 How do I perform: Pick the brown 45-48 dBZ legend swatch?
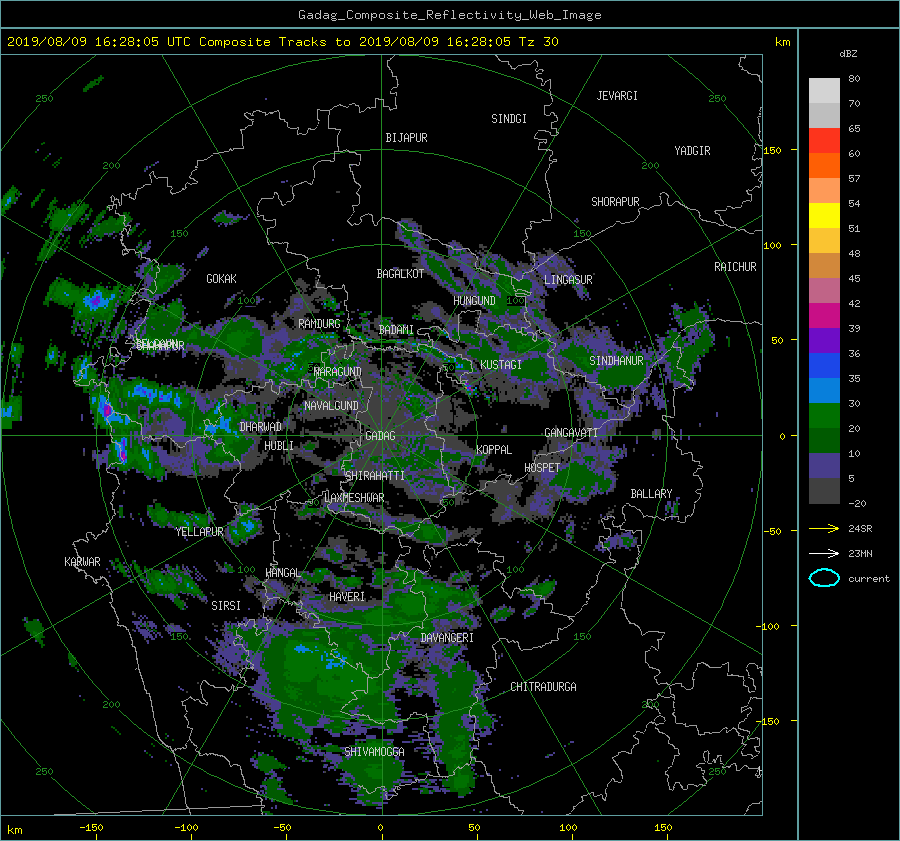pyautogui.click(x=824, y=265)
